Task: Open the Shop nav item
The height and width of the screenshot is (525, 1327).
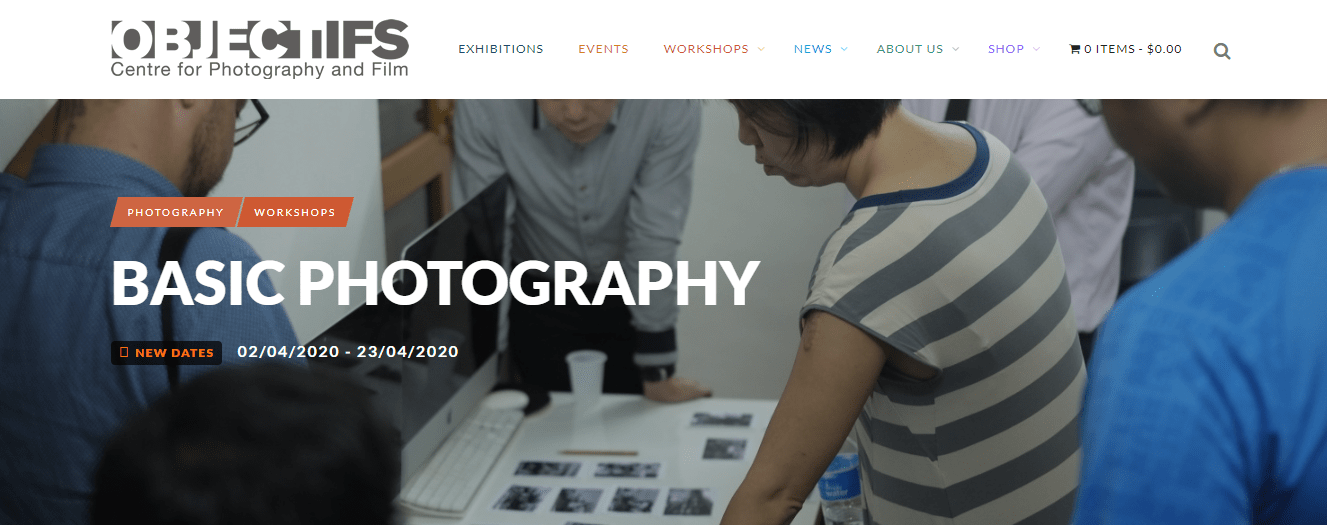Action: 1006,49
